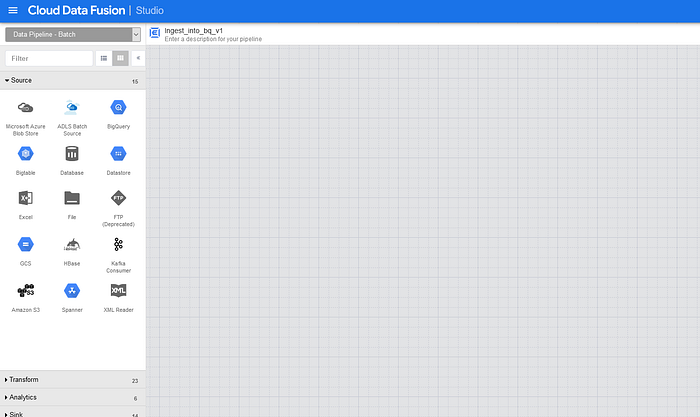Add the Kafka Consumer source plugin
Viewport: 700px width, 417px height.
point(118,255)
